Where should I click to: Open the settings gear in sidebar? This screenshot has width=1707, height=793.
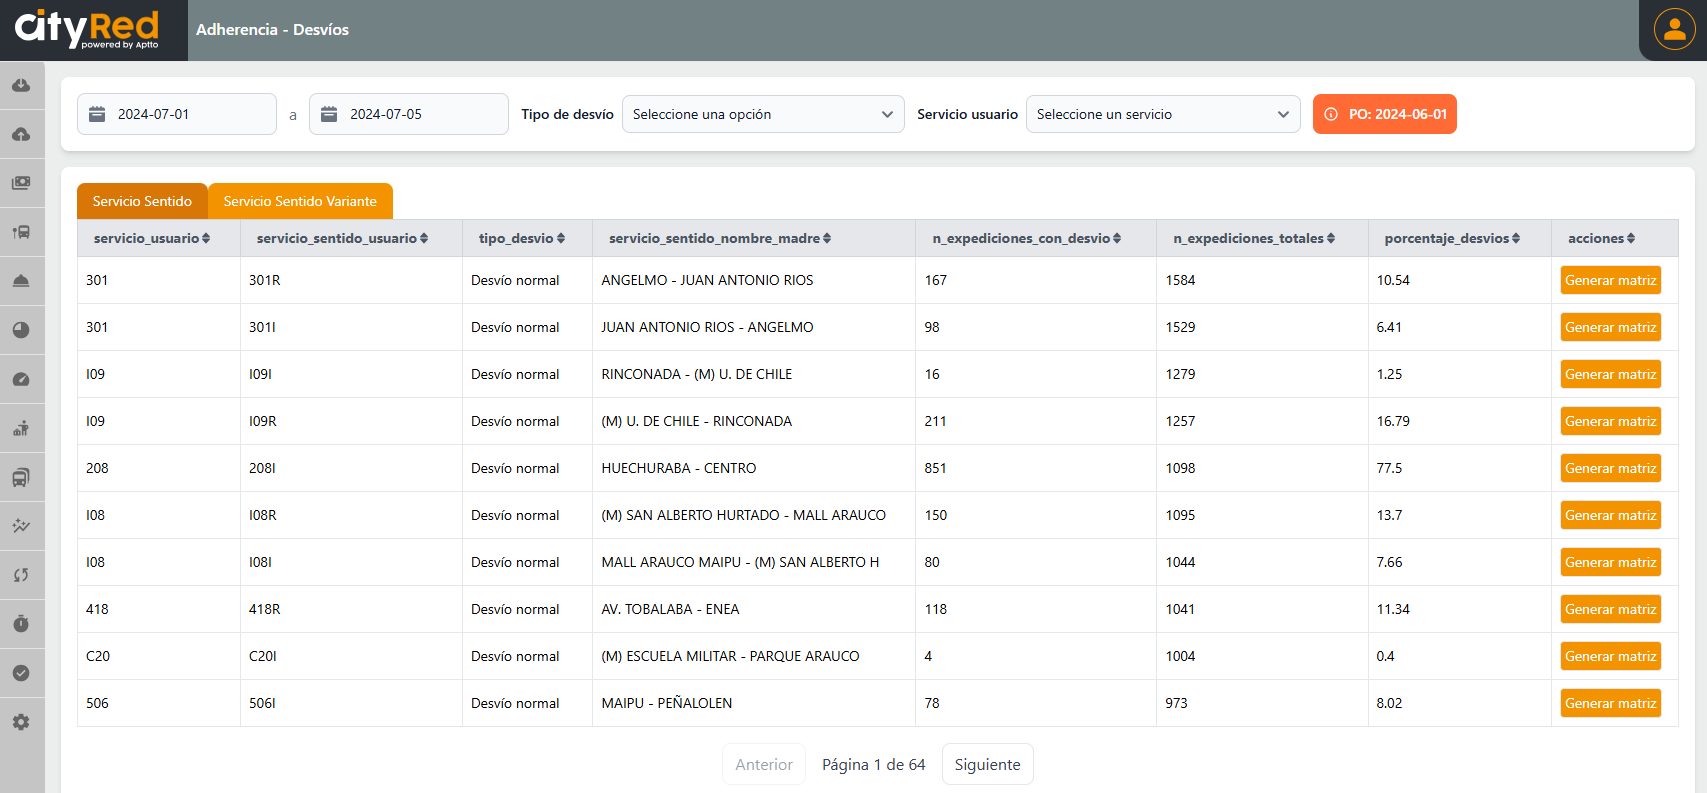[x=21, y=722]
